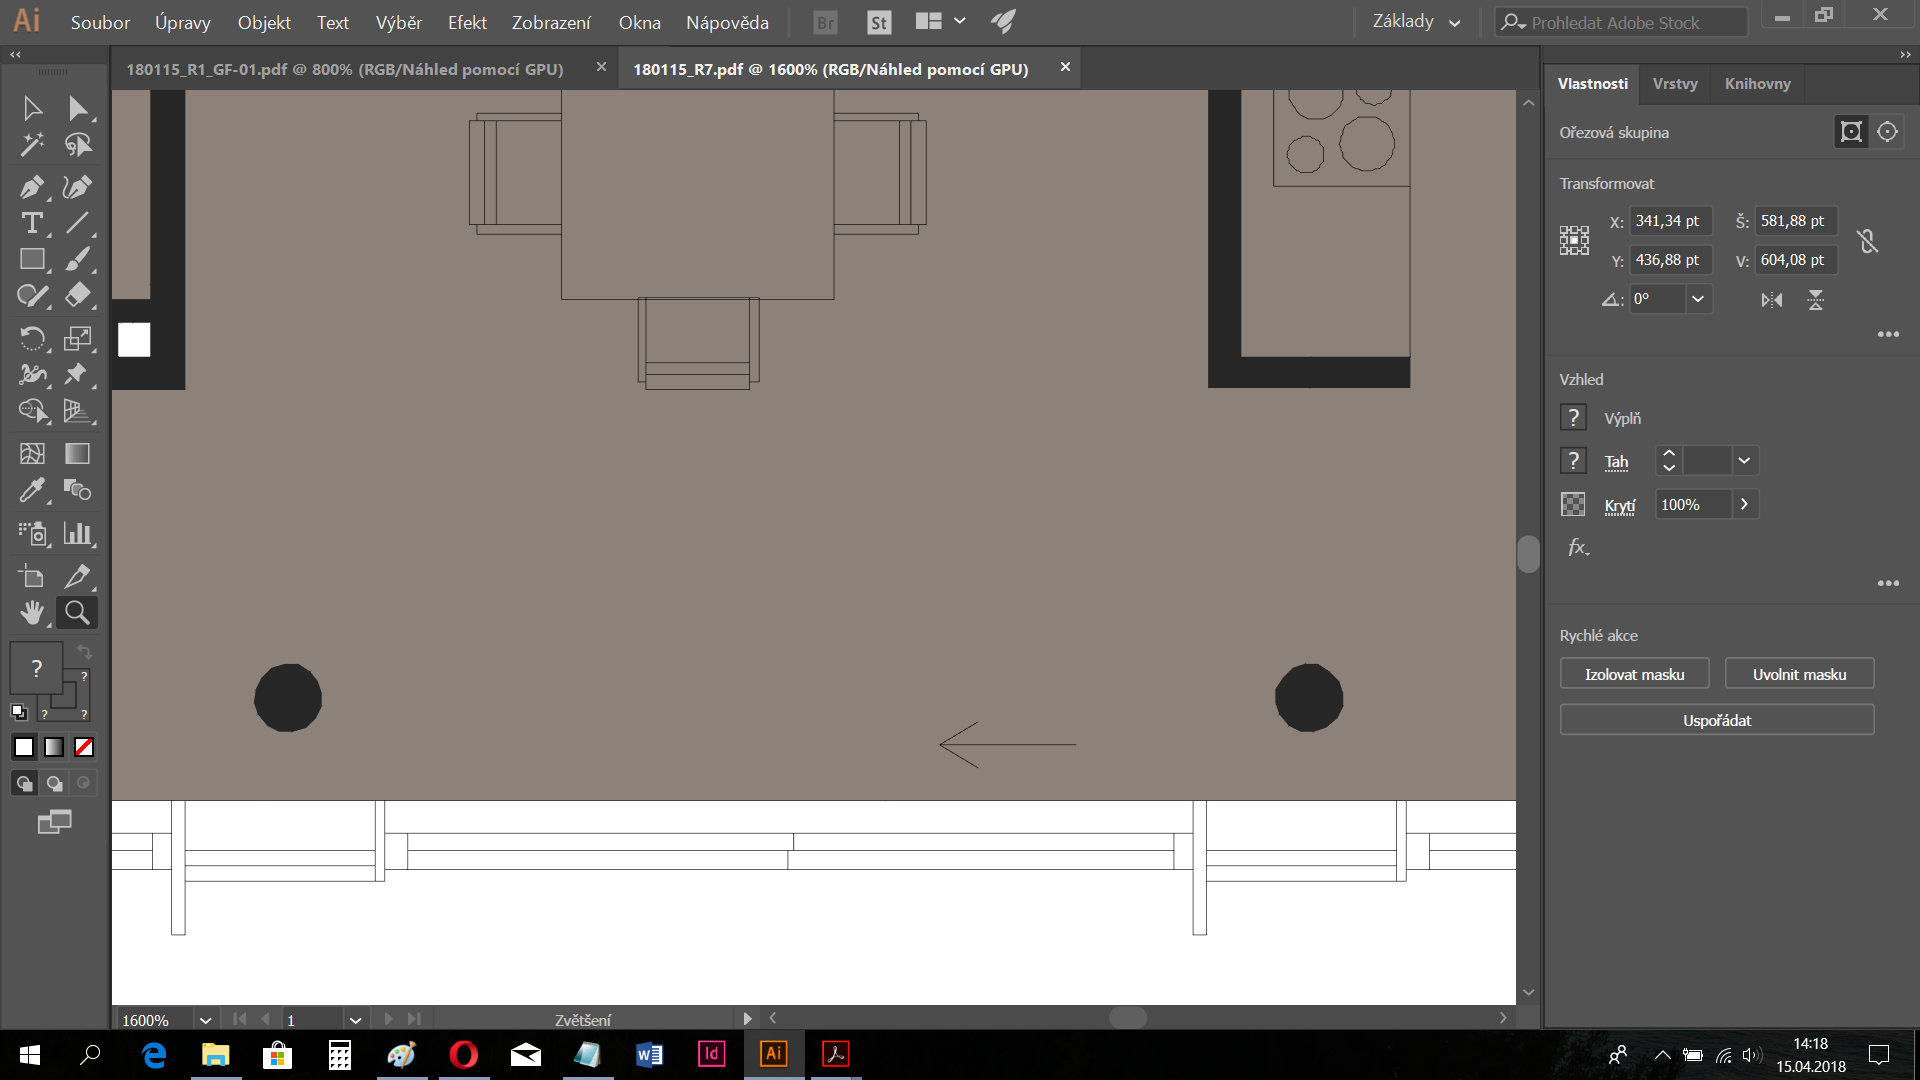This screenshot has height=1080, width=1920.
Task: Switch to the Knihovny tab
Action: (1757, 84)
